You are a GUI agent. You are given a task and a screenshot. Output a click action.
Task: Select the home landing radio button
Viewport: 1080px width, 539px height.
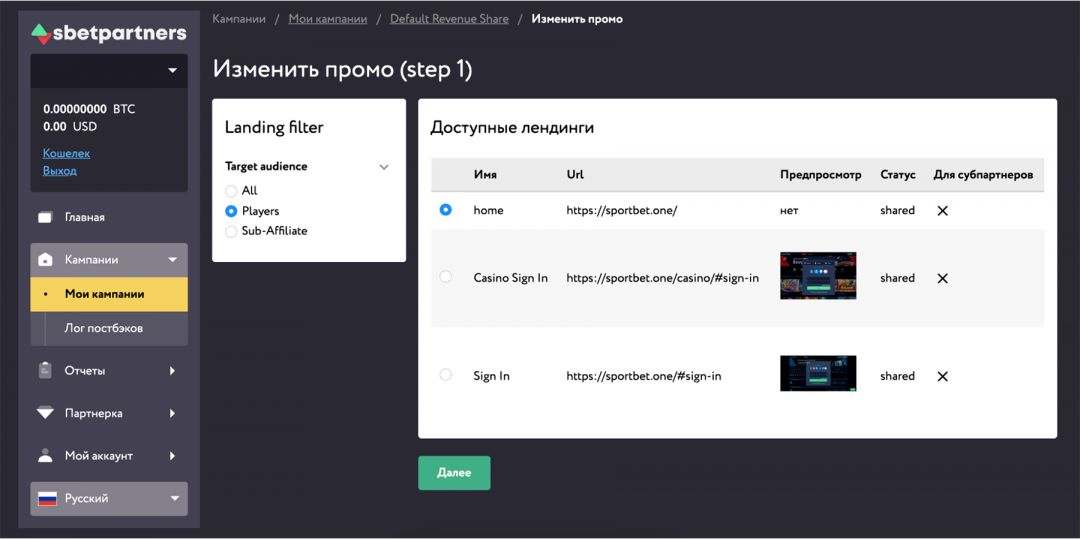pos(446,209)
